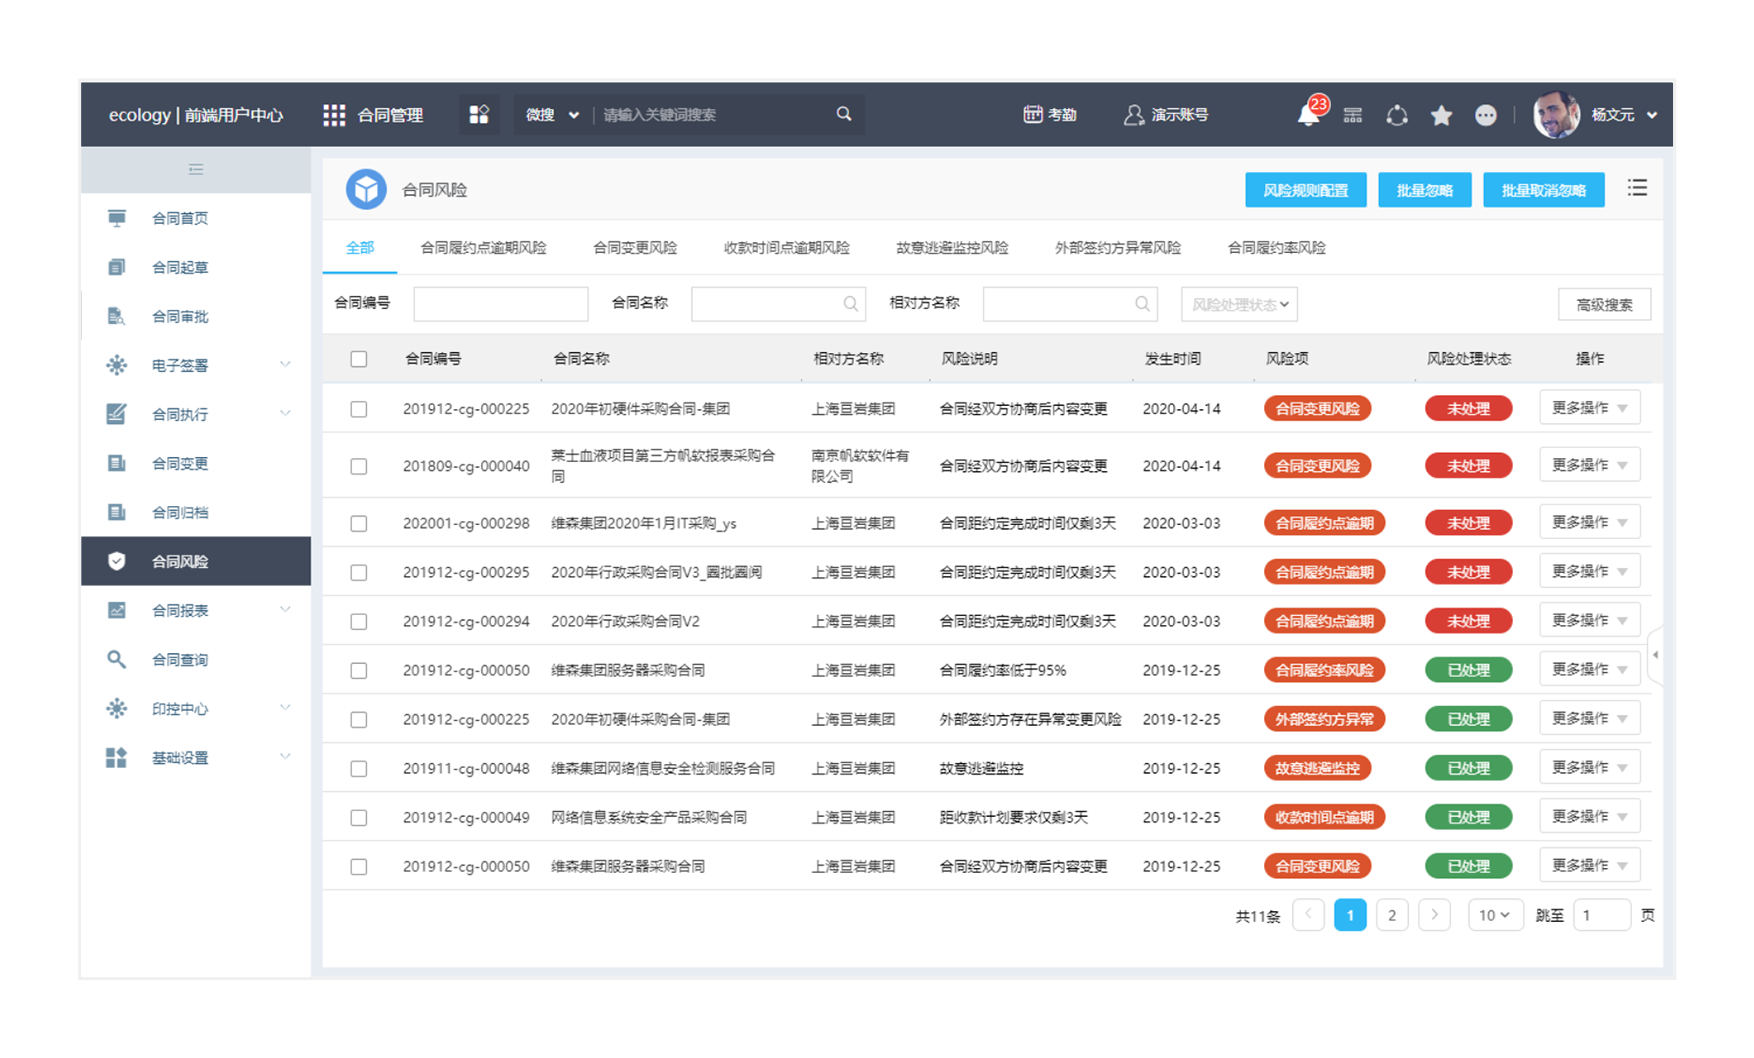
Task: Open the list menu icon beside 批量取消忽略
Action: pos(1637,188)
